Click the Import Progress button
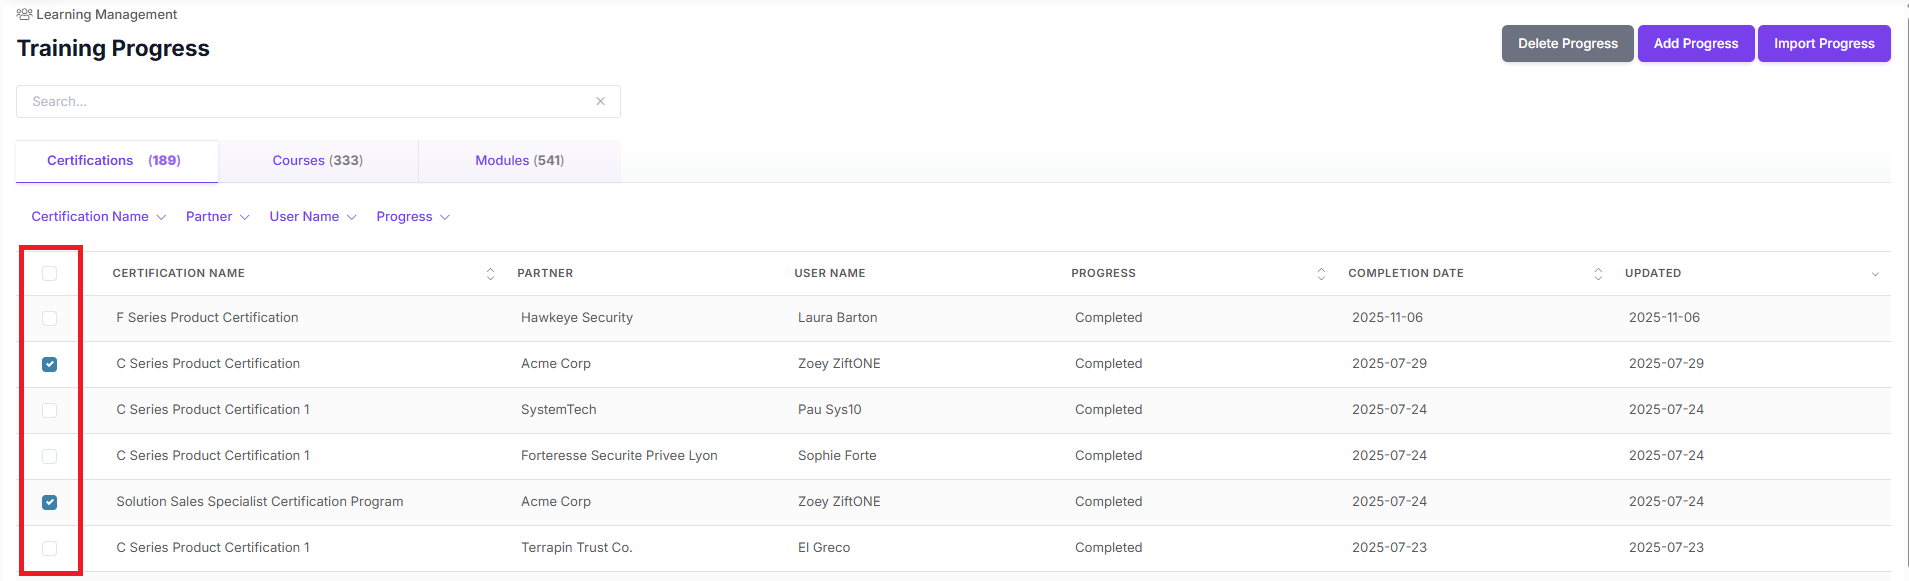The width and height of the screenshot is (1909, 581). click(x=1824, y=44)
